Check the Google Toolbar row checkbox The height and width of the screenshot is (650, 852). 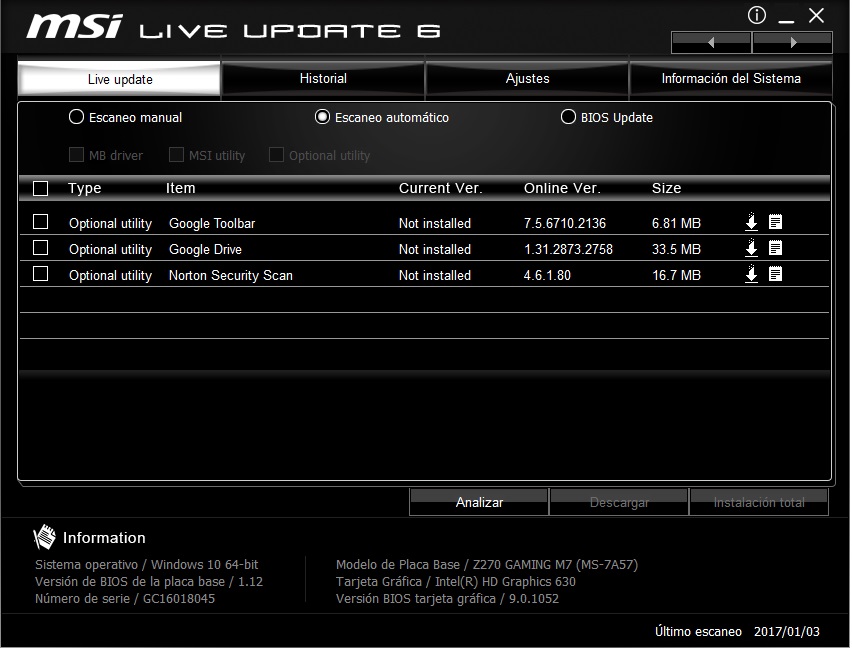tap(40, 222)
